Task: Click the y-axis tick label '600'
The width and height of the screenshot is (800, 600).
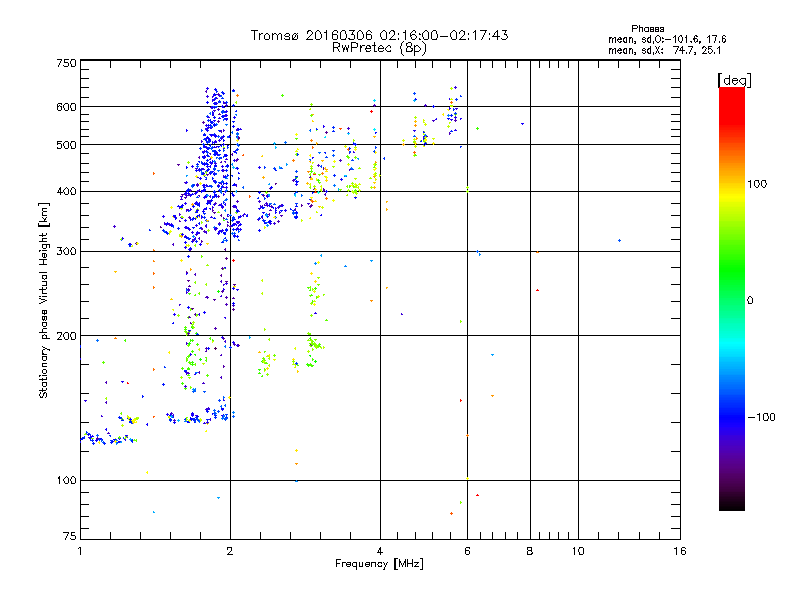Action: tap(66, 107)
